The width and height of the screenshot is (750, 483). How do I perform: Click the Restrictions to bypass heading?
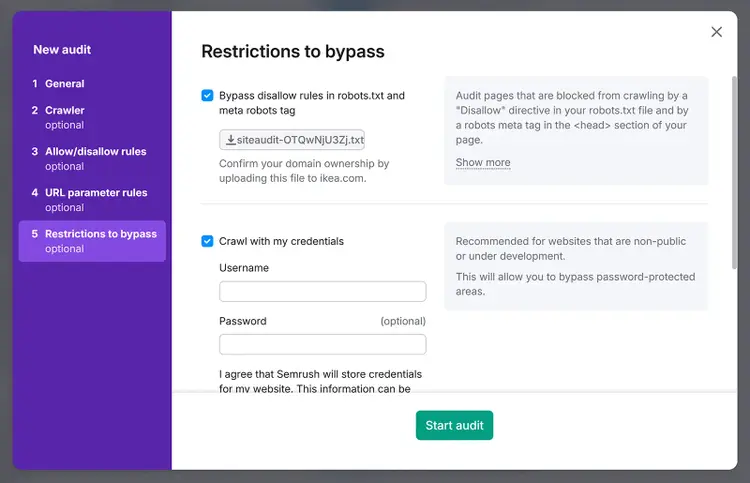pos(293,51)
